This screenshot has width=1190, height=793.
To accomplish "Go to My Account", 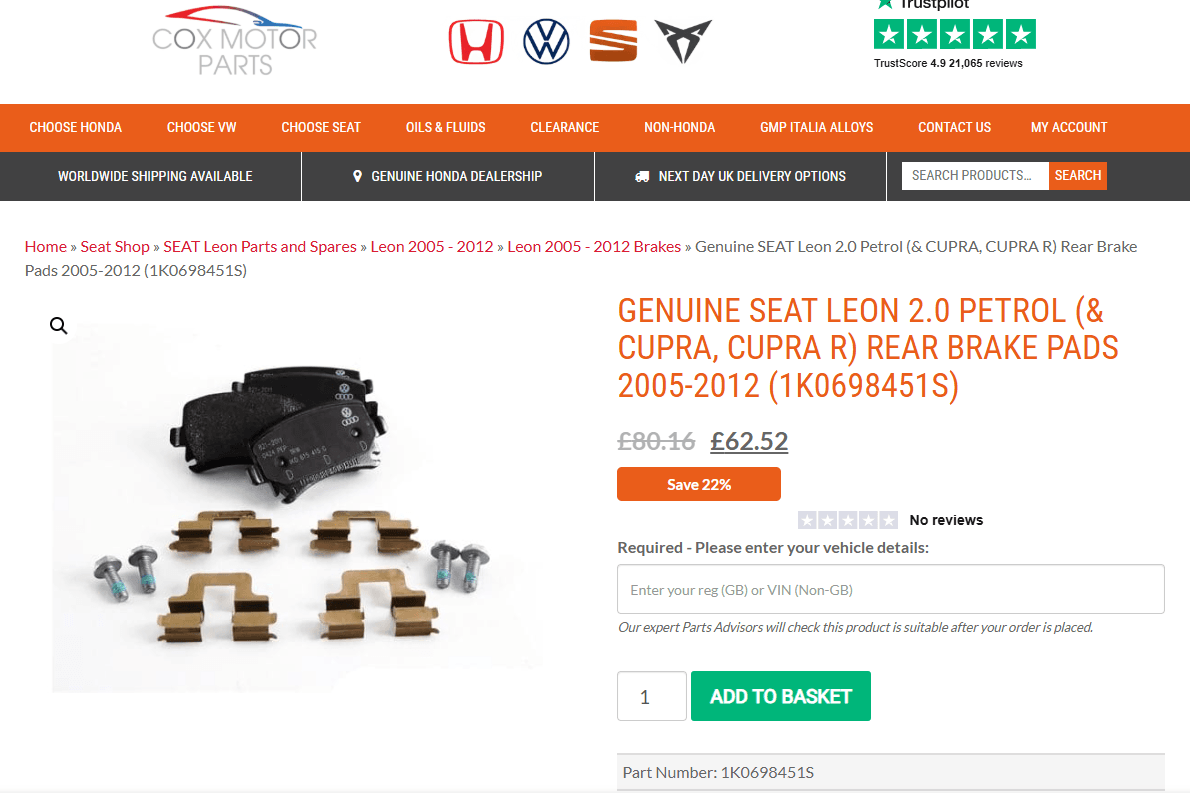I will click(x=1069, y=127).
